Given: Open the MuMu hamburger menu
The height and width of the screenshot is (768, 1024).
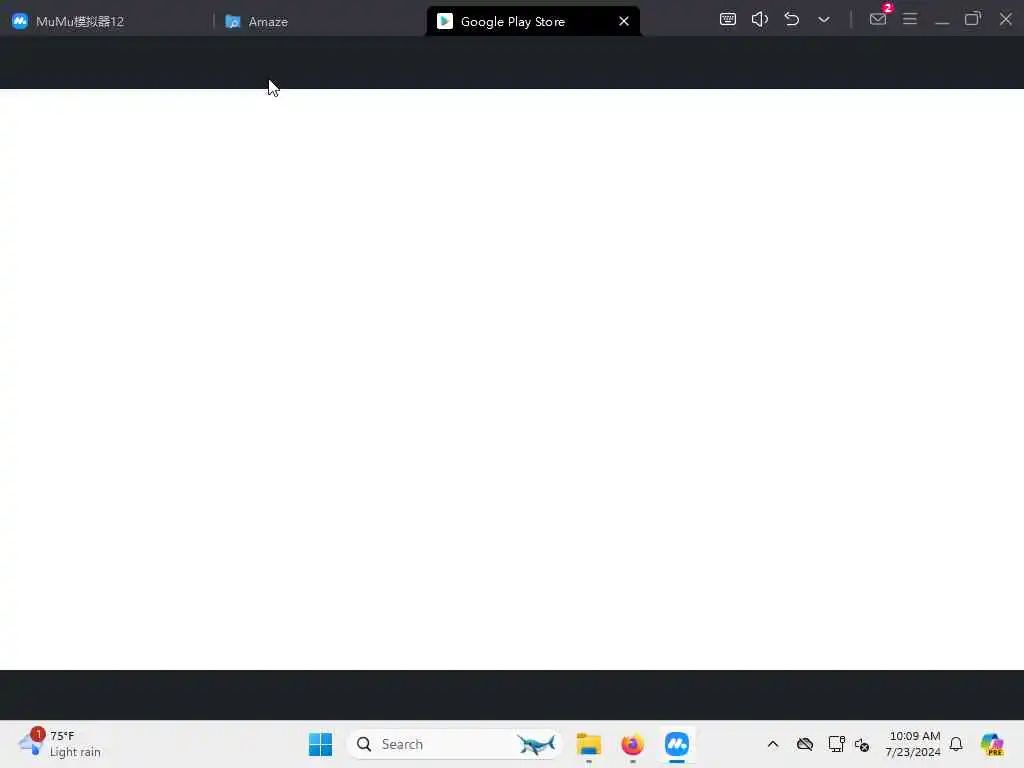Looking at the screenshot, I should pos(910,19).
